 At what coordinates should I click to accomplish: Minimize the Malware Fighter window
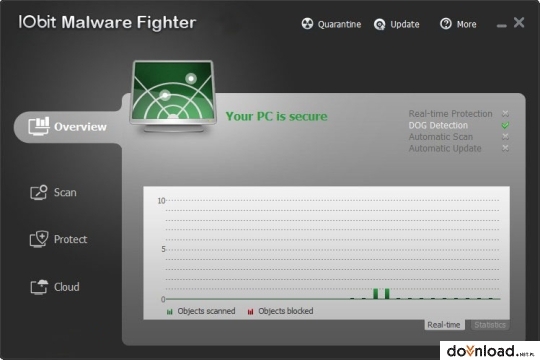pos(501,25)
